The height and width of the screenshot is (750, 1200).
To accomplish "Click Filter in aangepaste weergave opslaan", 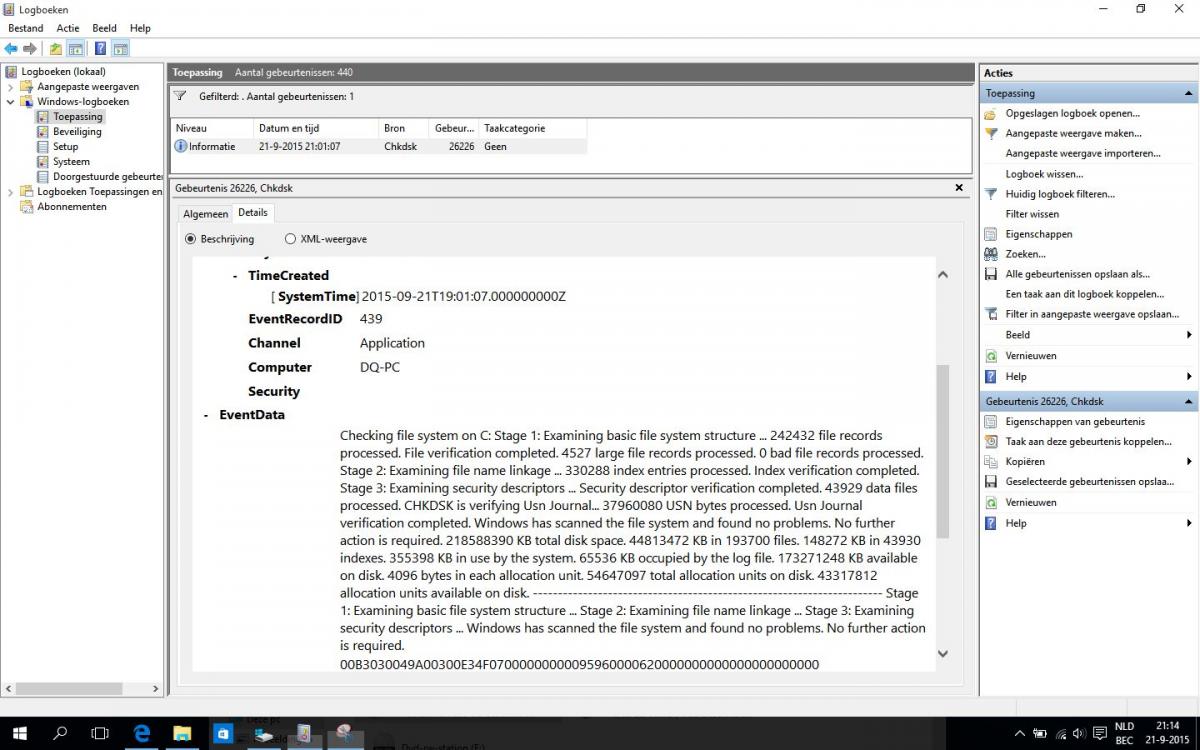I will pyautogui.click(x=1092, y=314).
